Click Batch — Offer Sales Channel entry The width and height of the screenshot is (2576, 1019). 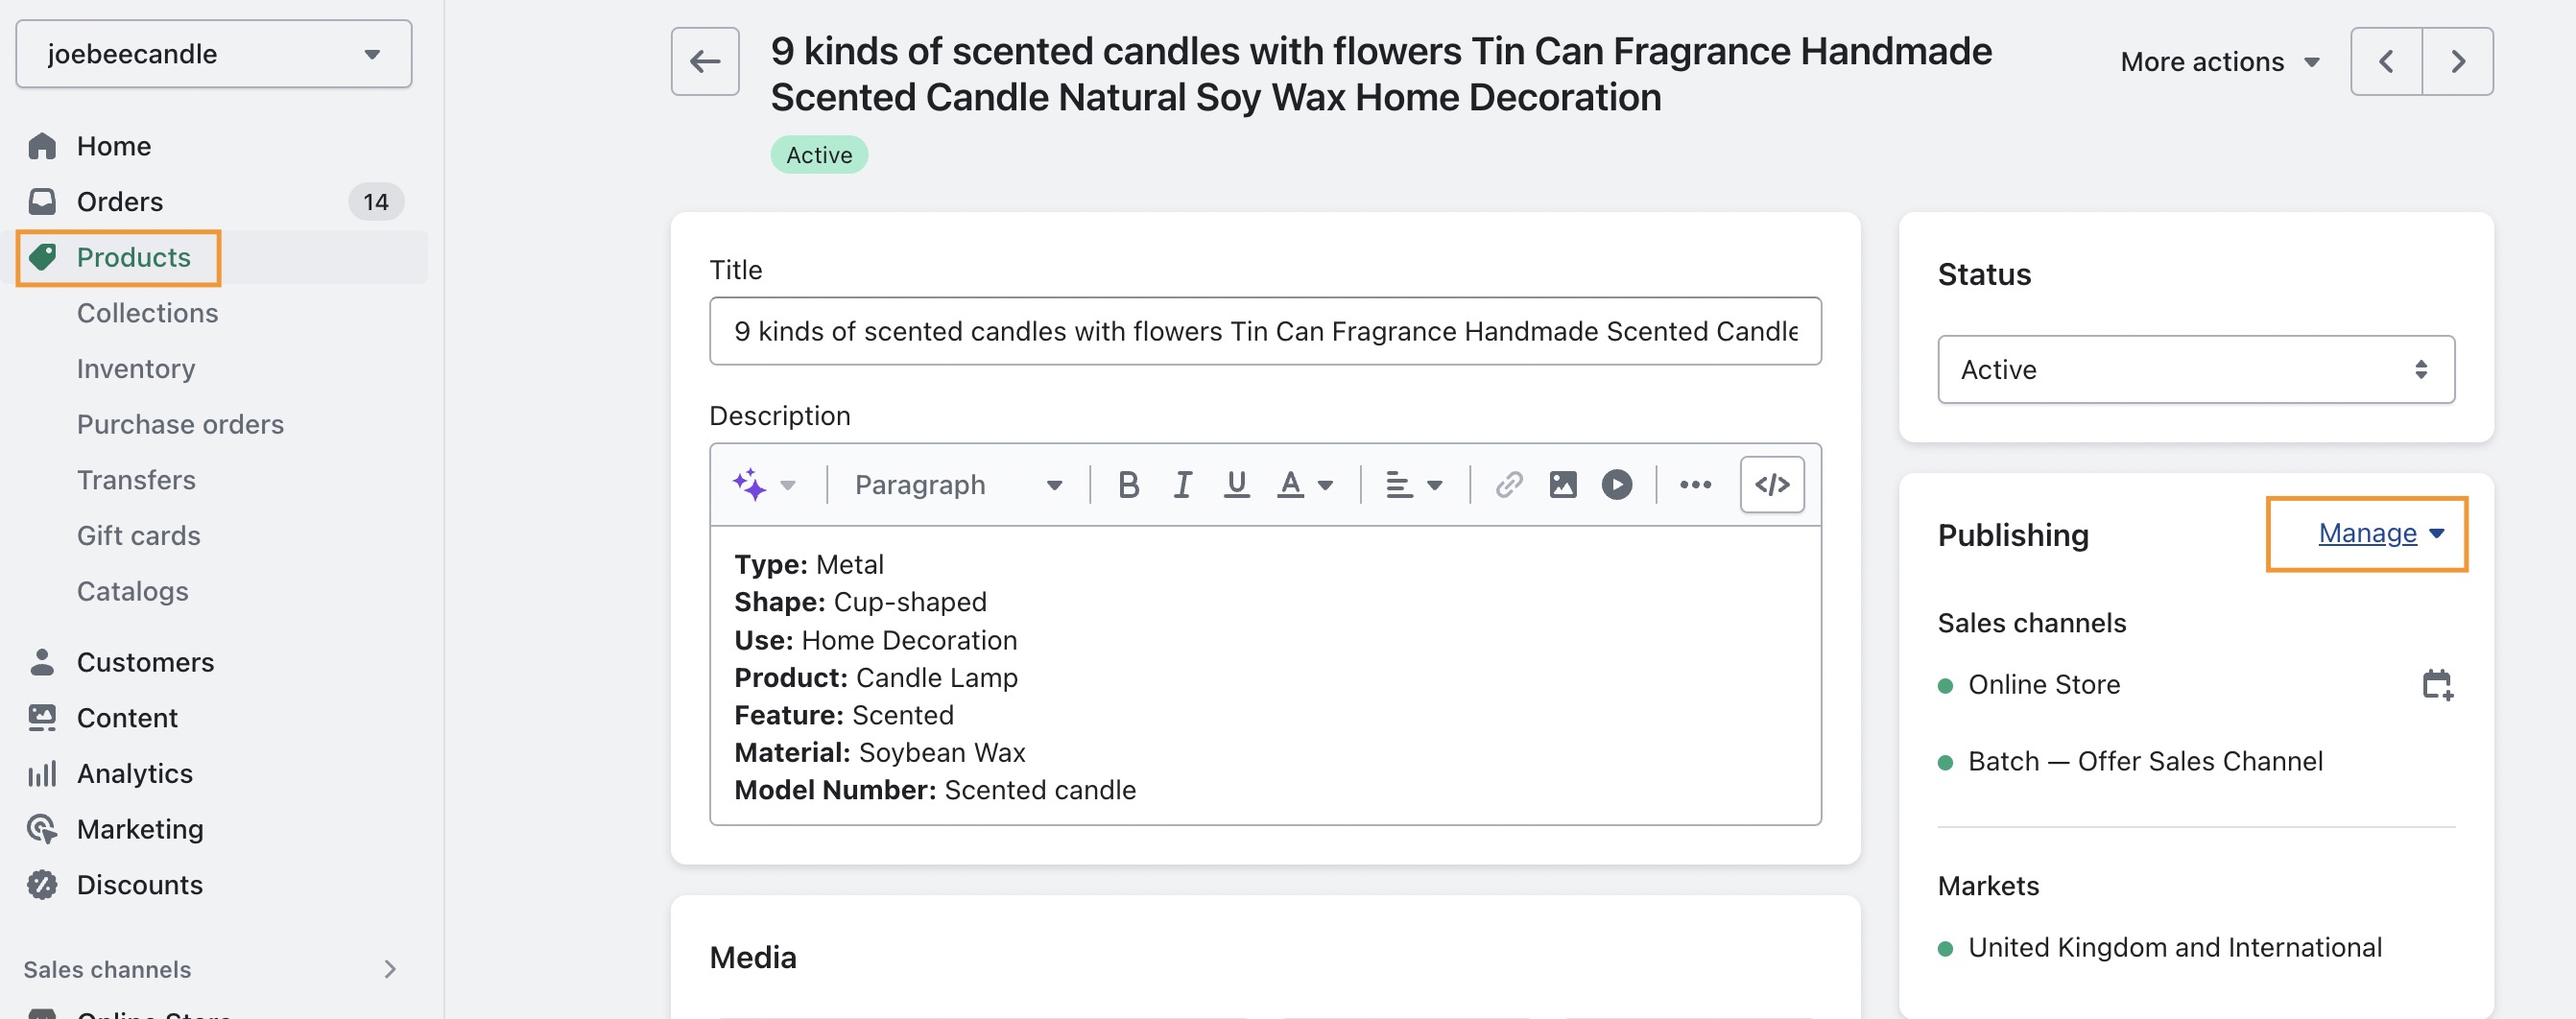2145,762
